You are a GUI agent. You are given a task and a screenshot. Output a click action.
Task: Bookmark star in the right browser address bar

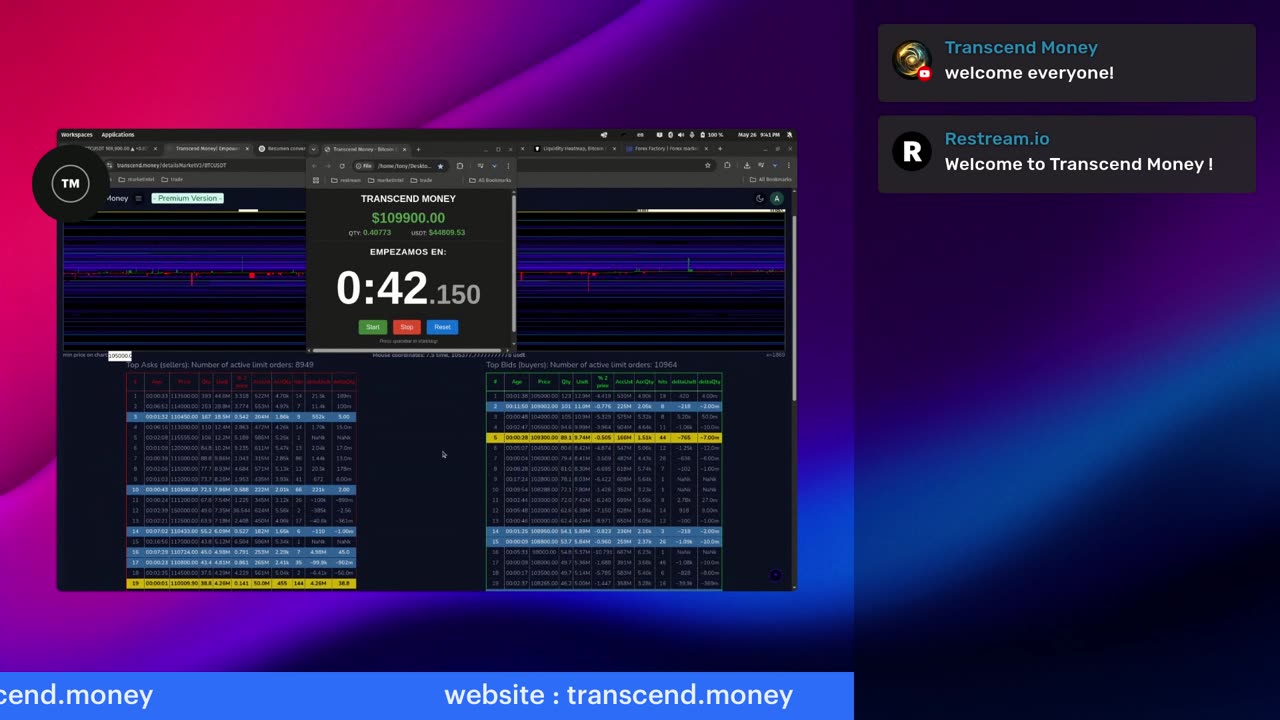click(x=707, y=165)
